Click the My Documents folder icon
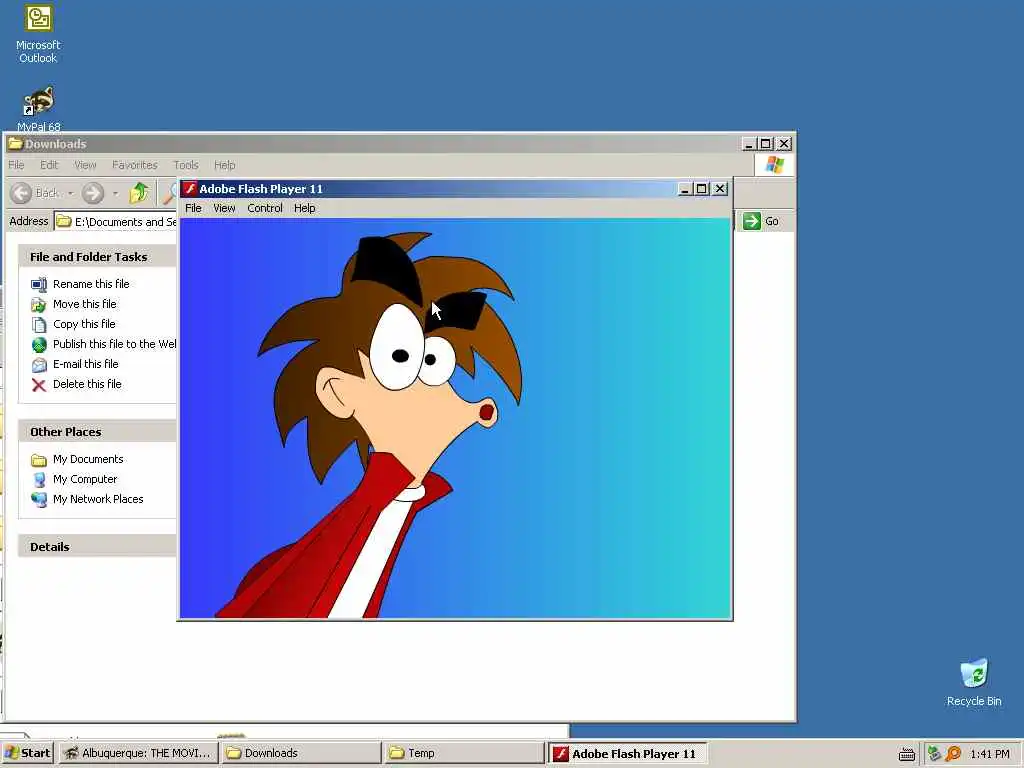 [x=39, y=460]
